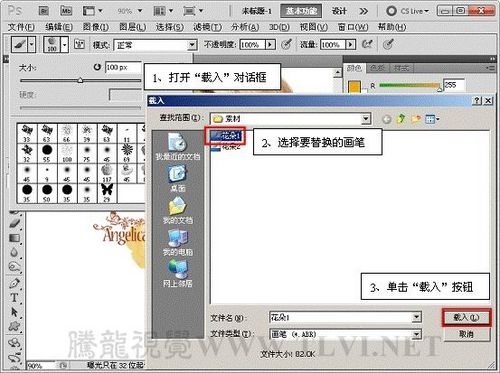Switch to the 设计 Design workspace
Screen dimensions: 500x373
[339, 11]
